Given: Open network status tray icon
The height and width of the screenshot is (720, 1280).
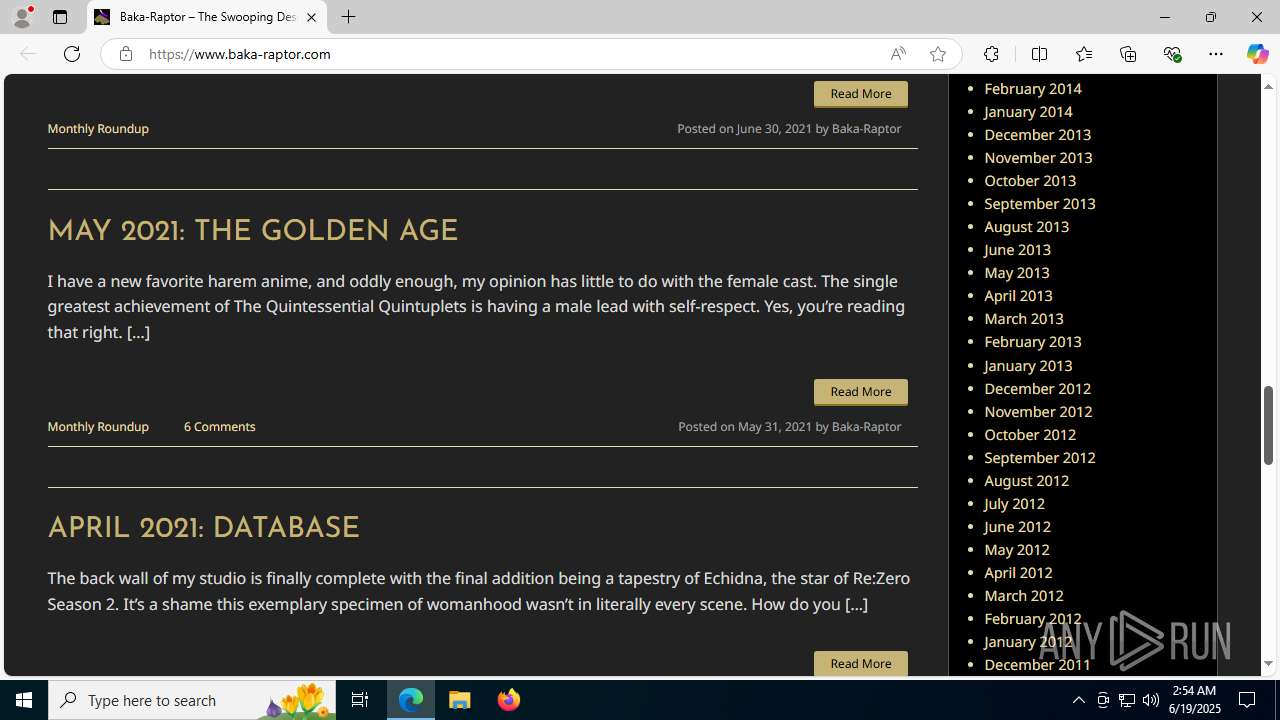Looking at the screenshot, I should click(1127, 700).
